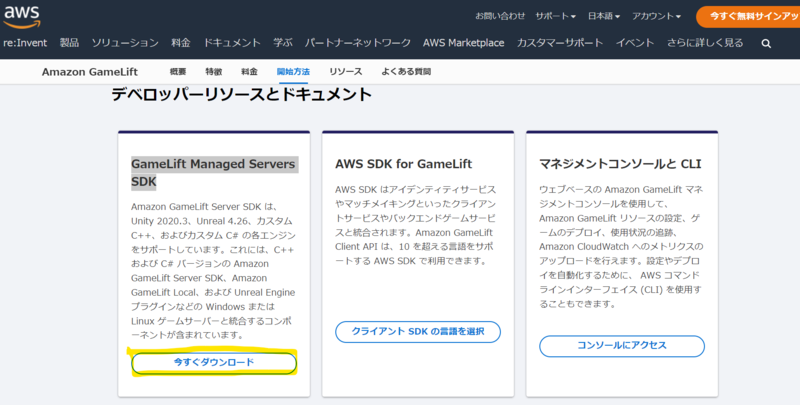The image size is (800, 405).
Task: Select the 開始方法 tab
Action: click(293, 72)
